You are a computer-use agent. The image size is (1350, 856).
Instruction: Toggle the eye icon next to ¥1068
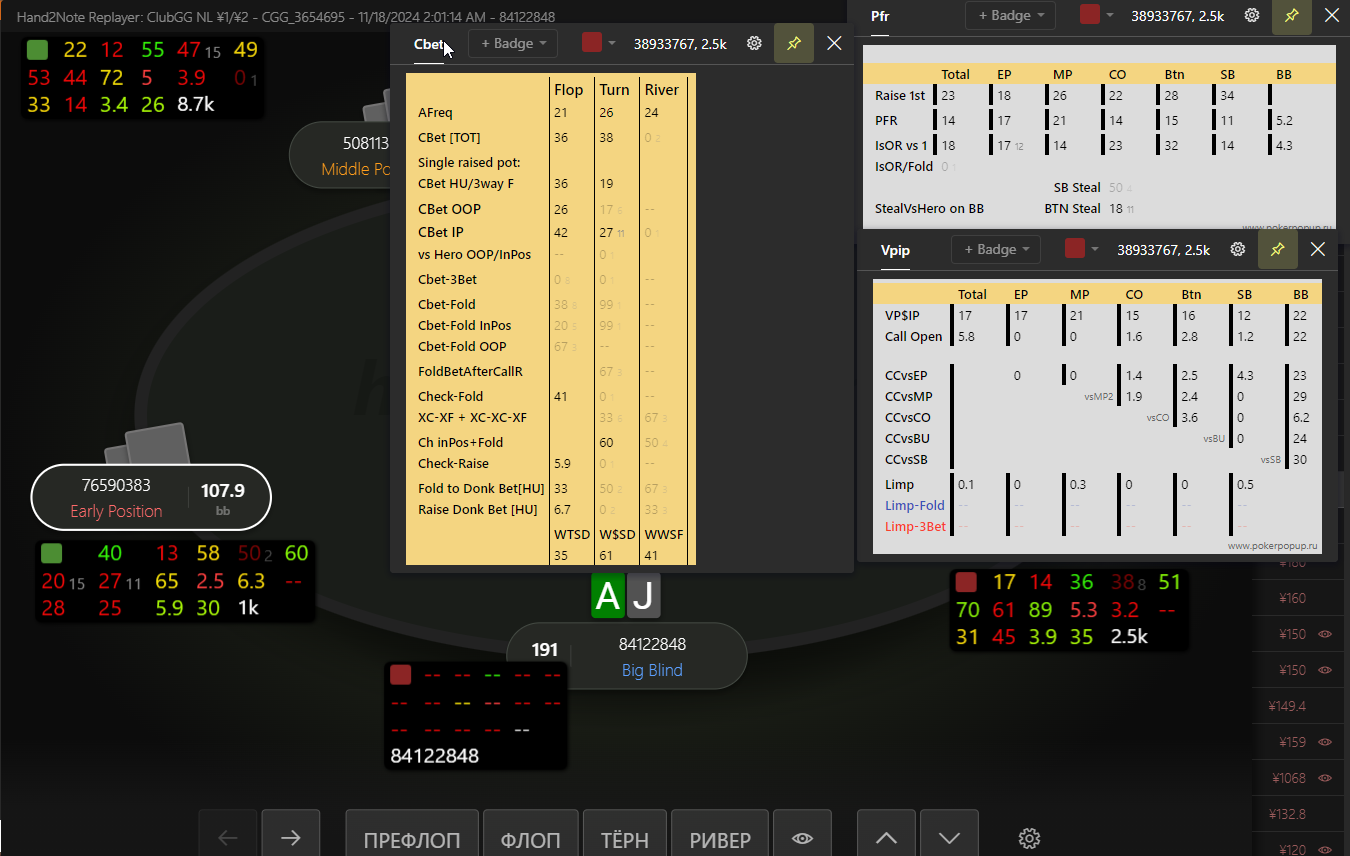pyautogui.click(x=1326, y=778)
